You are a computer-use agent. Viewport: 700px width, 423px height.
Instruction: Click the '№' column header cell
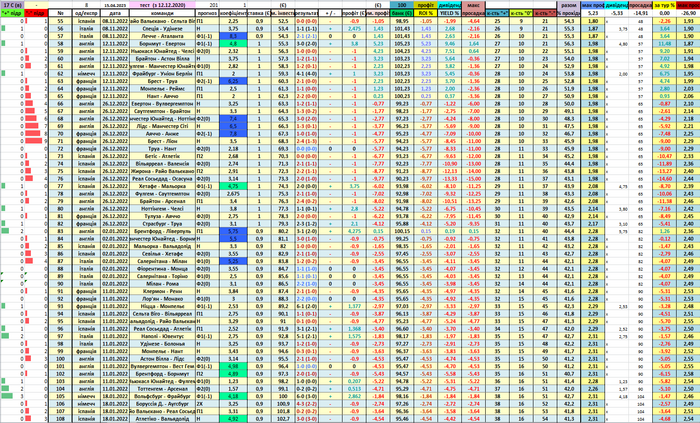point(60,13)
